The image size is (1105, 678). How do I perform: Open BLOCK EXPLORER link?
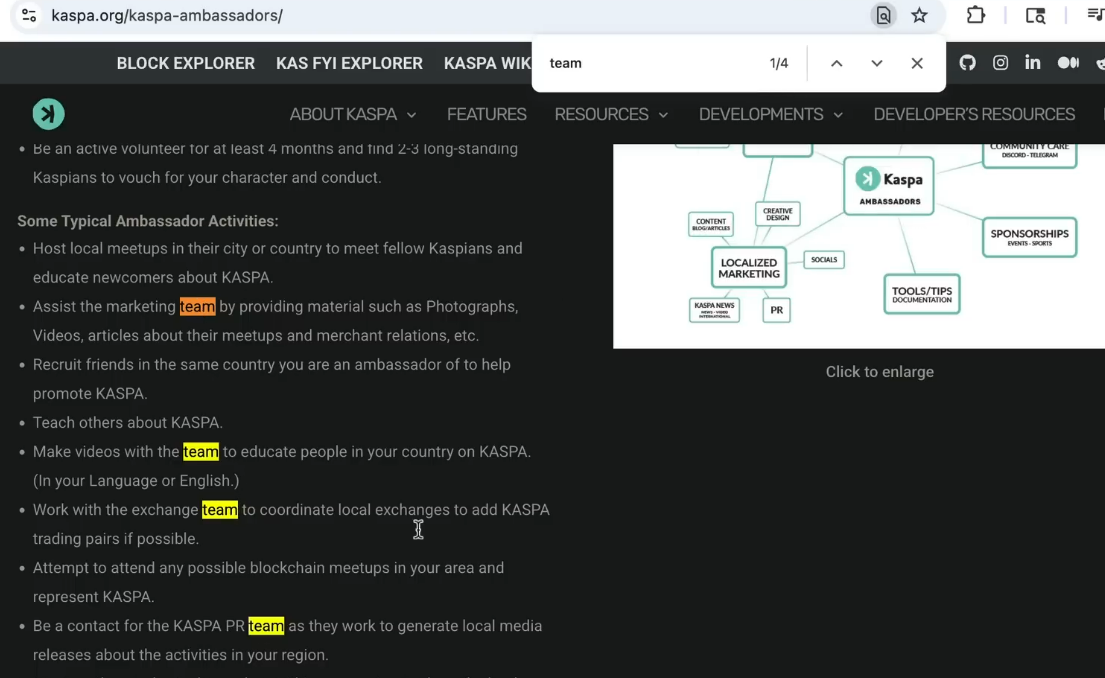[185, 63]
